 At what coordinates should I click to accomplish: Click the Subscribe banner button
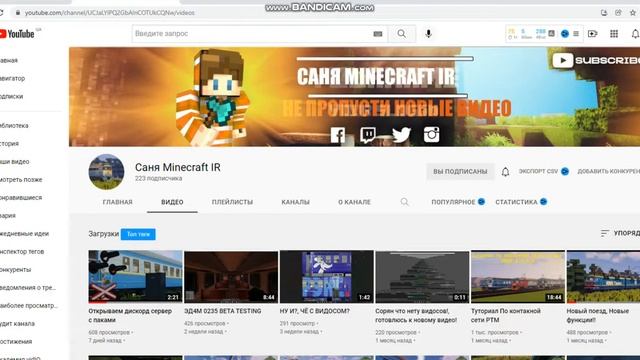coord(596,60)
